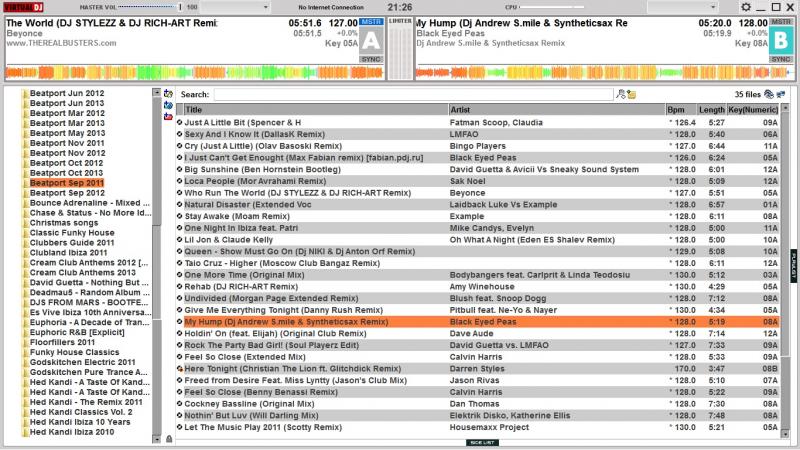The image size is (800, 450).
Task: Click the blue monitor icon at the file count's far right
Action: click(781, 94)
